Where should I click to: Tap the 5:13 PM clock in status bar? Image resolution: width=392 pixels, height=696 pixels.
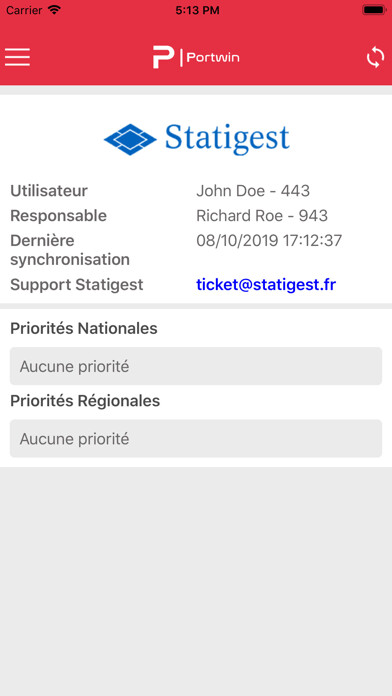pyautogui.click(x=197, y=10)
